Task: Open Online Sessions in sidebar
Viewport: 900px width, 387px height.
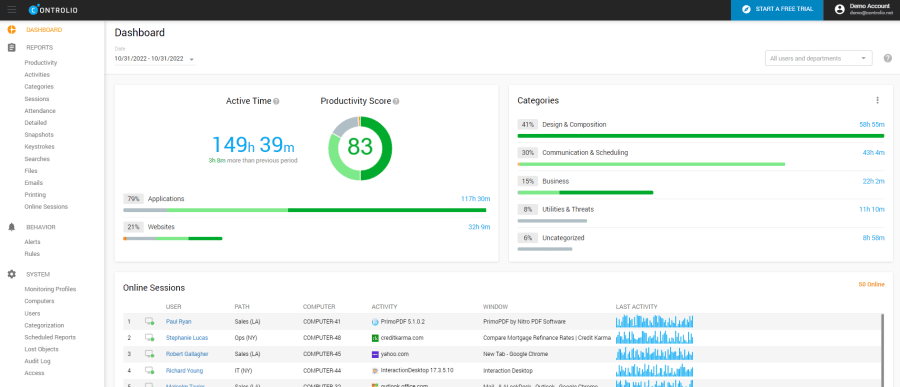Action: (46, 207)
